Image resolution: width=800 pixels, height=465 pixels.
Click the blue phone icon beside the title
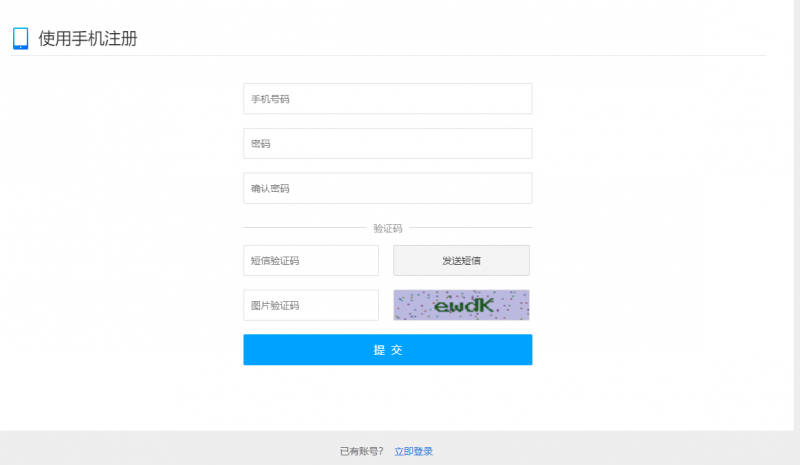20,38
